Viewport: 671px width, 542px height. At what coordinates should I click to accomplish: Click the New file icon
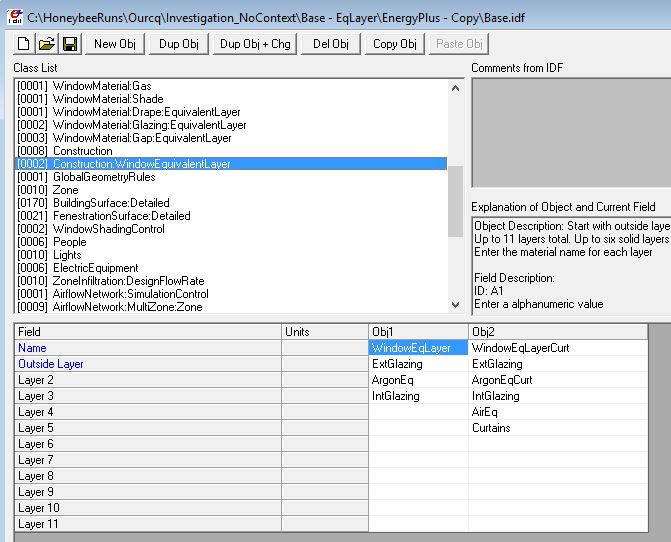(24, 44)
